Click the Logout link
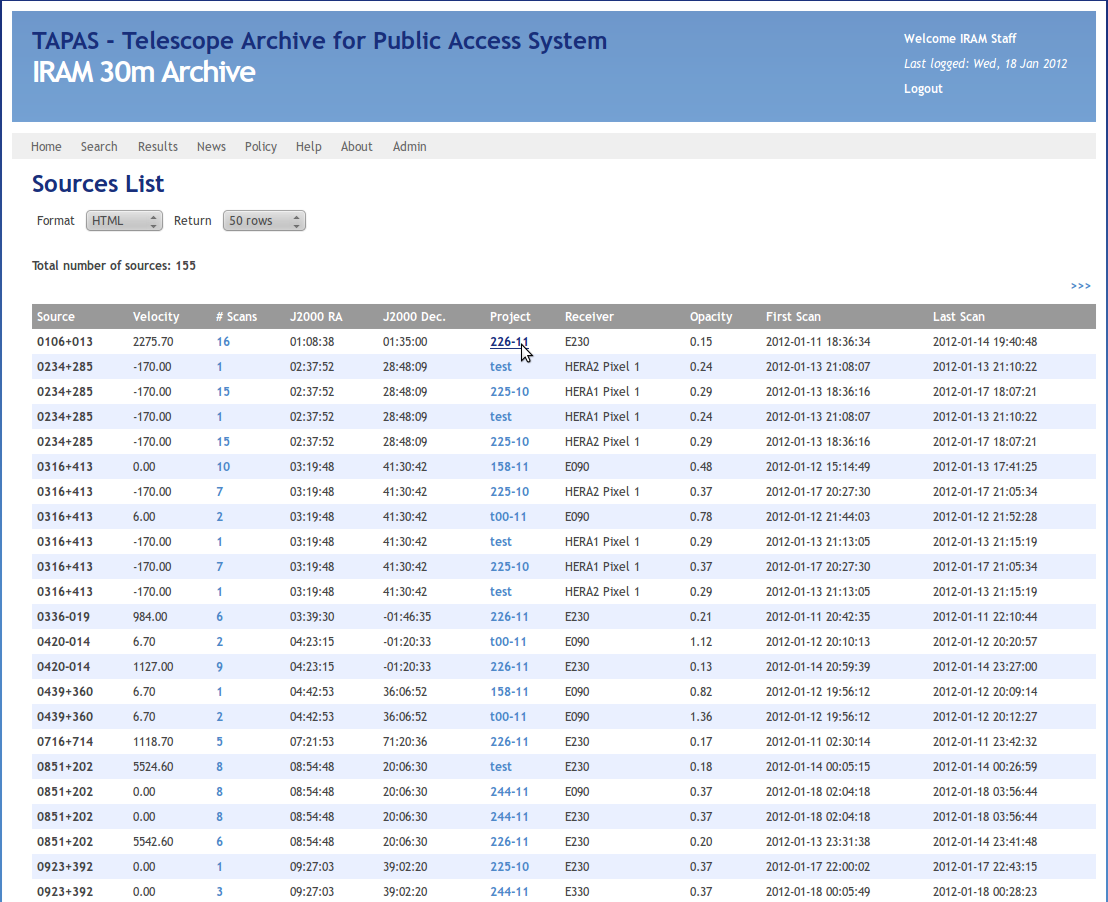This screenshot has width=1108, height=902. (x=923, y=89)
